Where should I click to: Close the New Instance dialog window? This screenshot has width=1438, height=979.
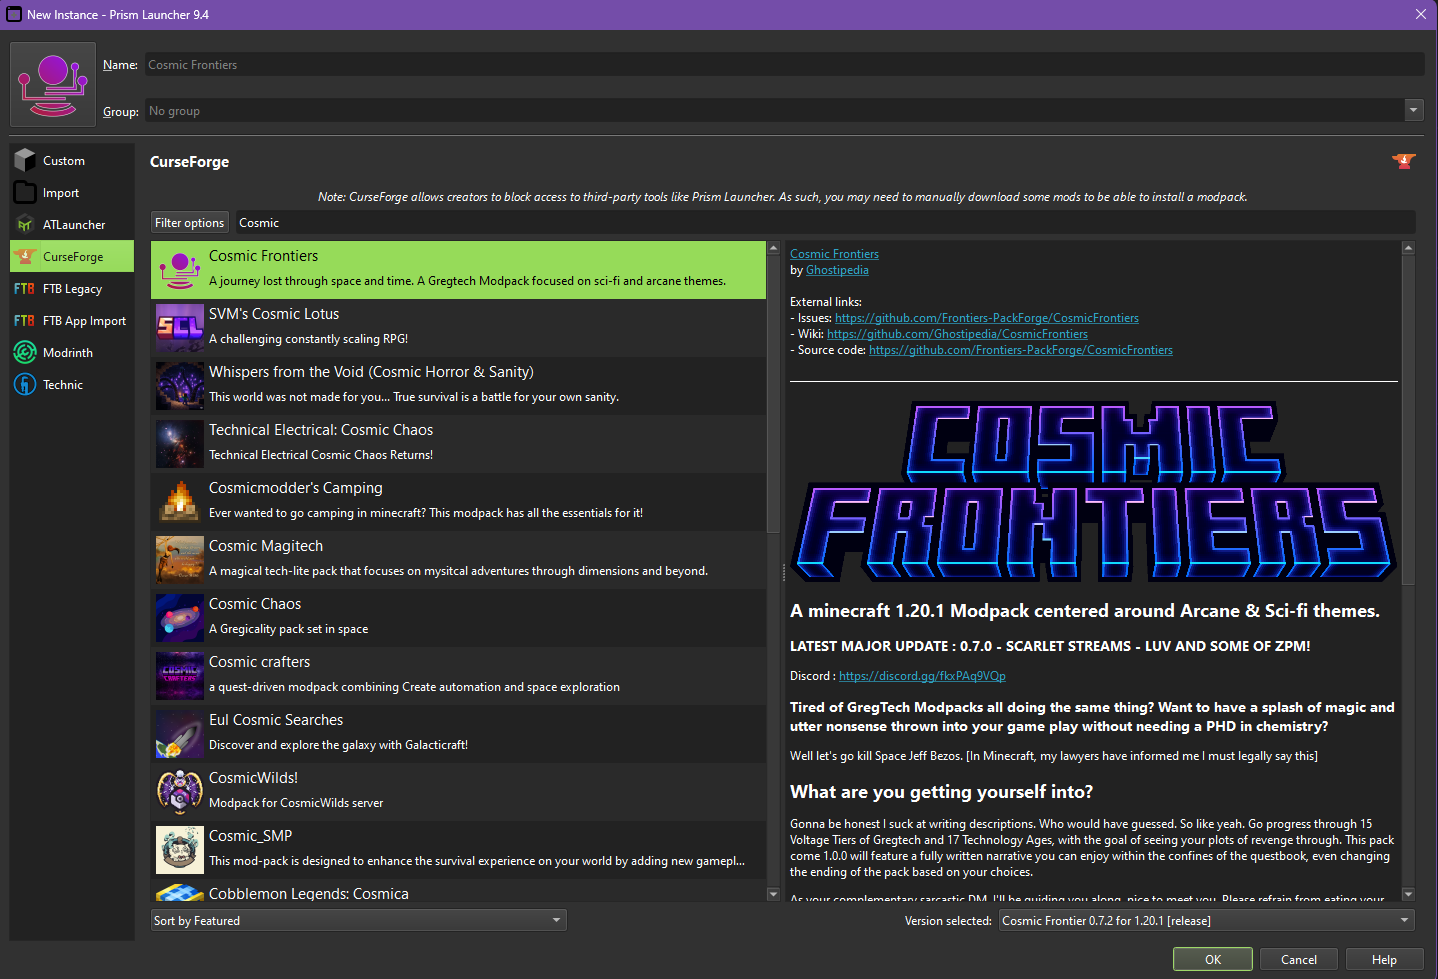pos(1420,14)
